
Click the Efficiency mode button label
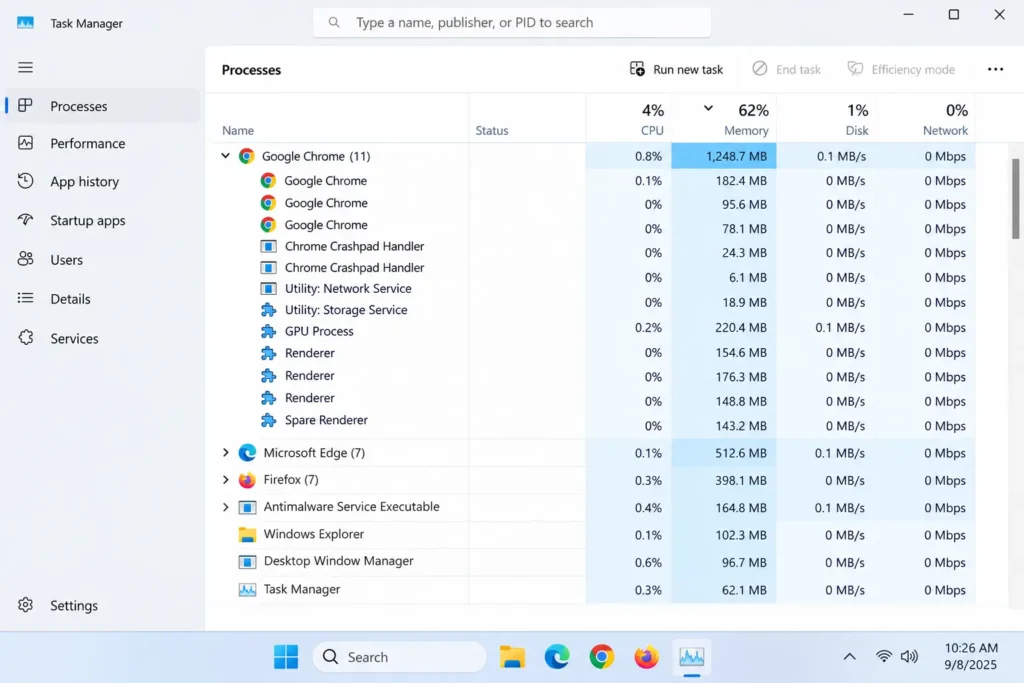click(913, 69)
